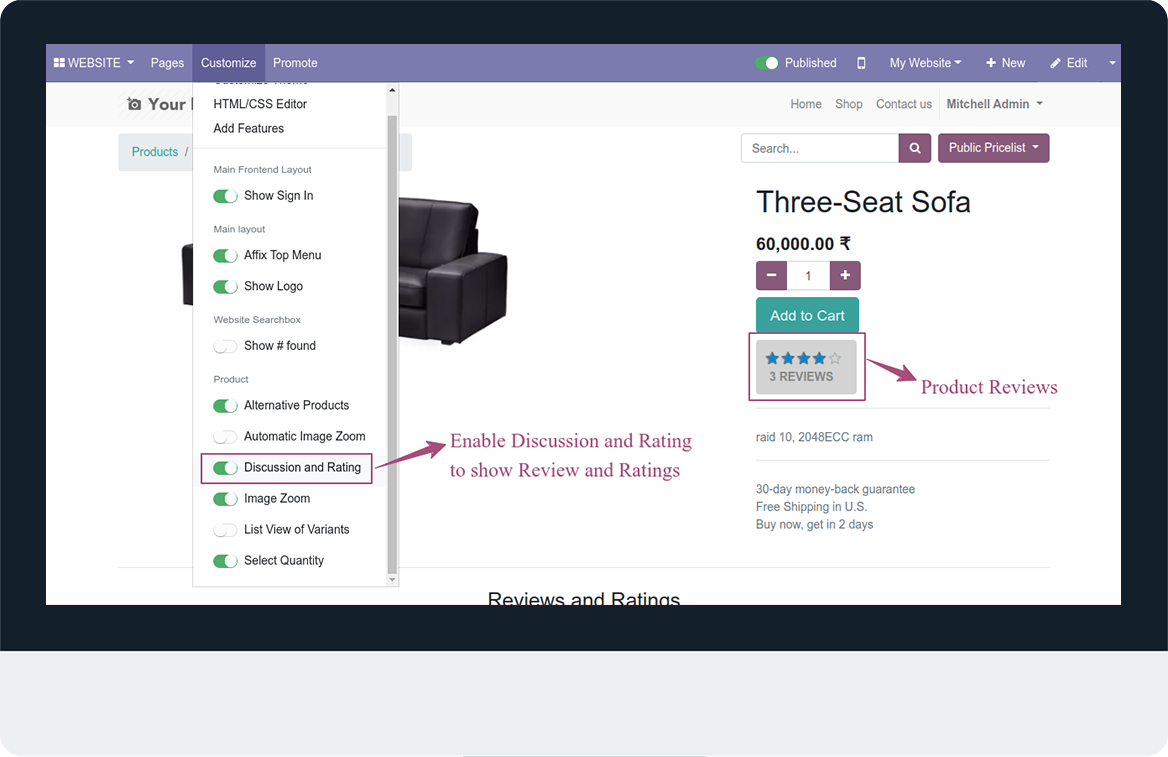1168x757 pixels.
Task: Increase quantity with the plus button
Action: click(x=845, y=276)
